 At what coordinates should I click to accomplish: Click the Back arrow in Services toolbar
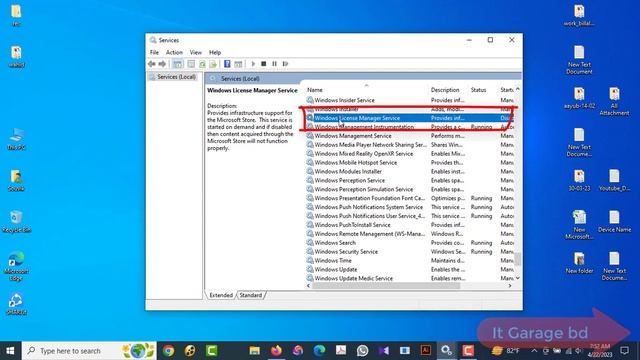pyautogui.click(x=152, y=64)
